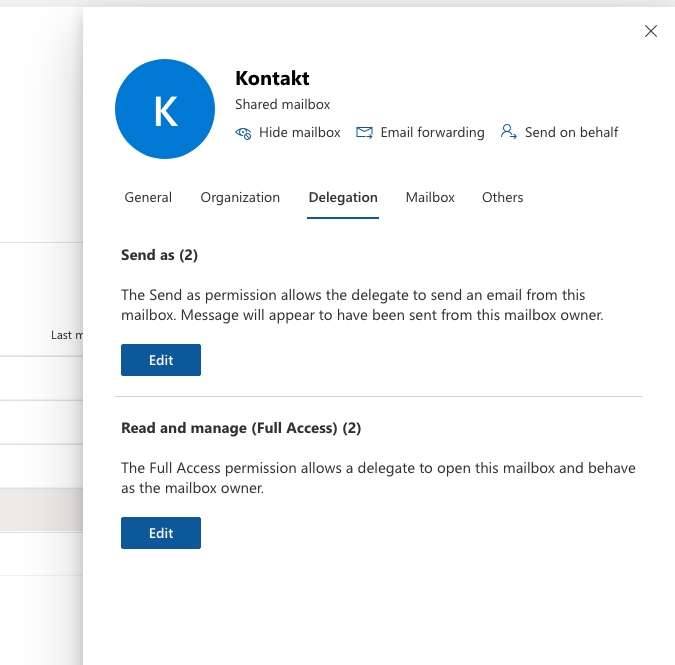
Task: Click the Read and manage (Full Access) heading
Action: coord(241,428)
